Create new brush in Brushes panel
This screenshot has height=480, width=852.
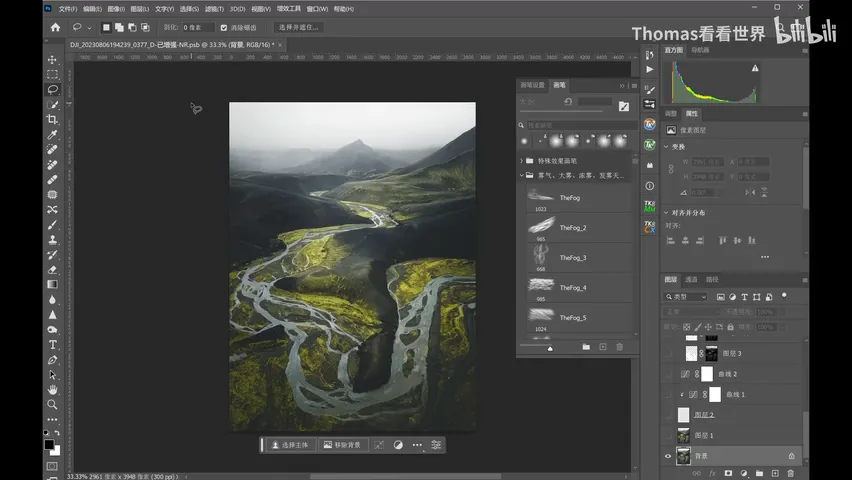pyautogui.click(x=603, y=347)
